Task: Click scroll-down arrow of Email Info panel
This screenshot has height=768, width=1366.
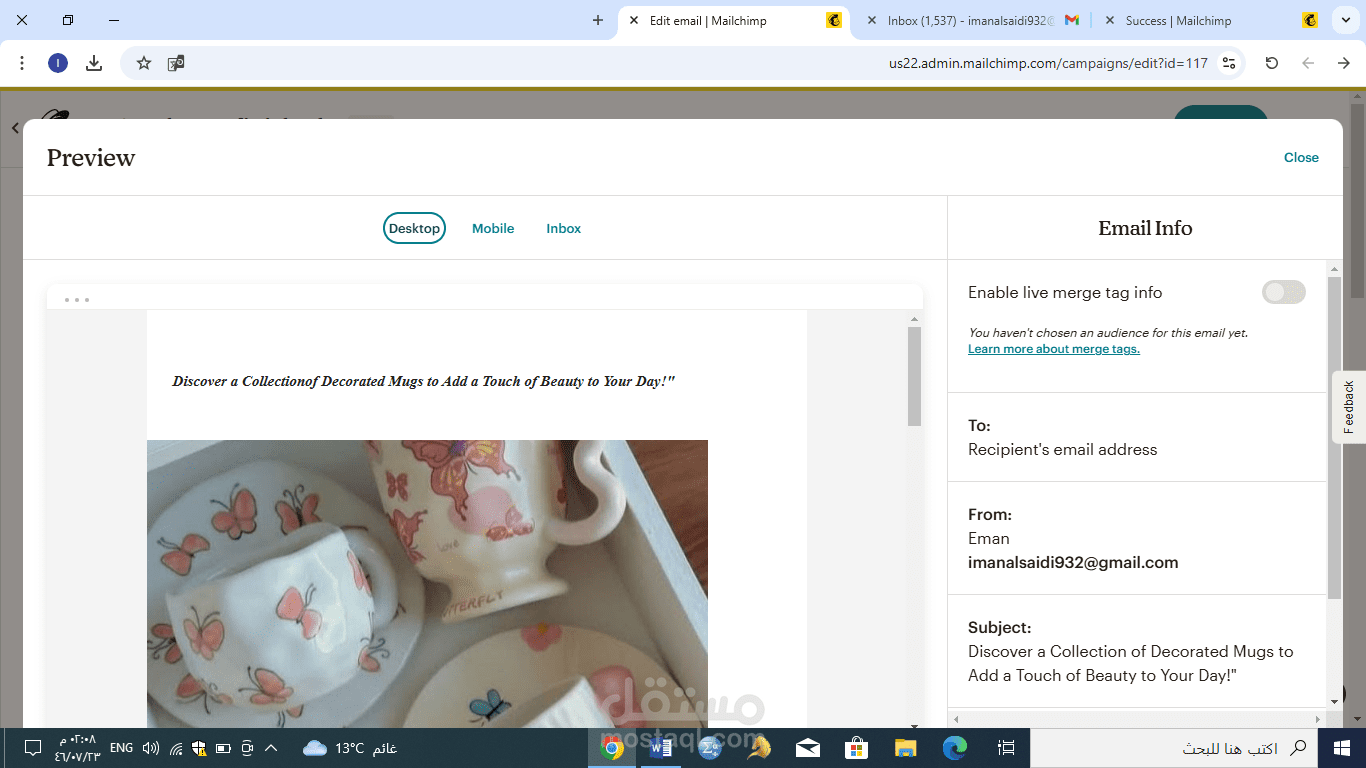Action: point(1334,701)
